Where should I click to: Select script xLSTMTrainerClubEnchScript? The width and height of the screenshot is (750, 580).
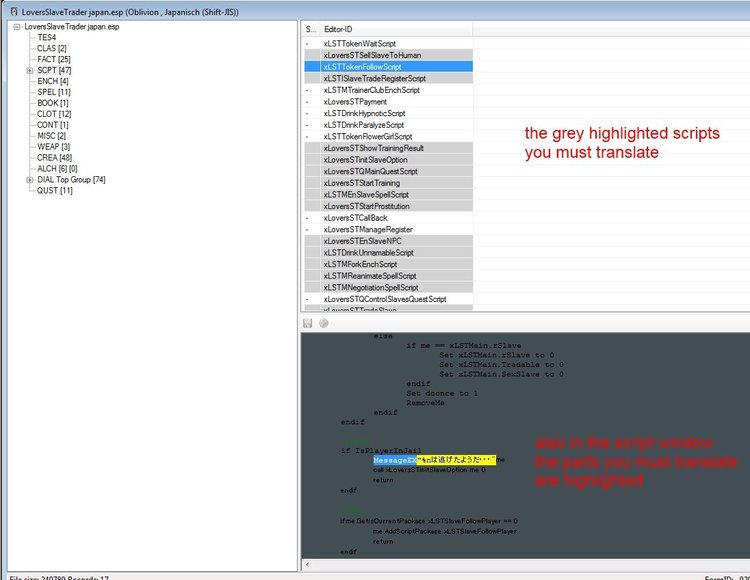[388, 90]
